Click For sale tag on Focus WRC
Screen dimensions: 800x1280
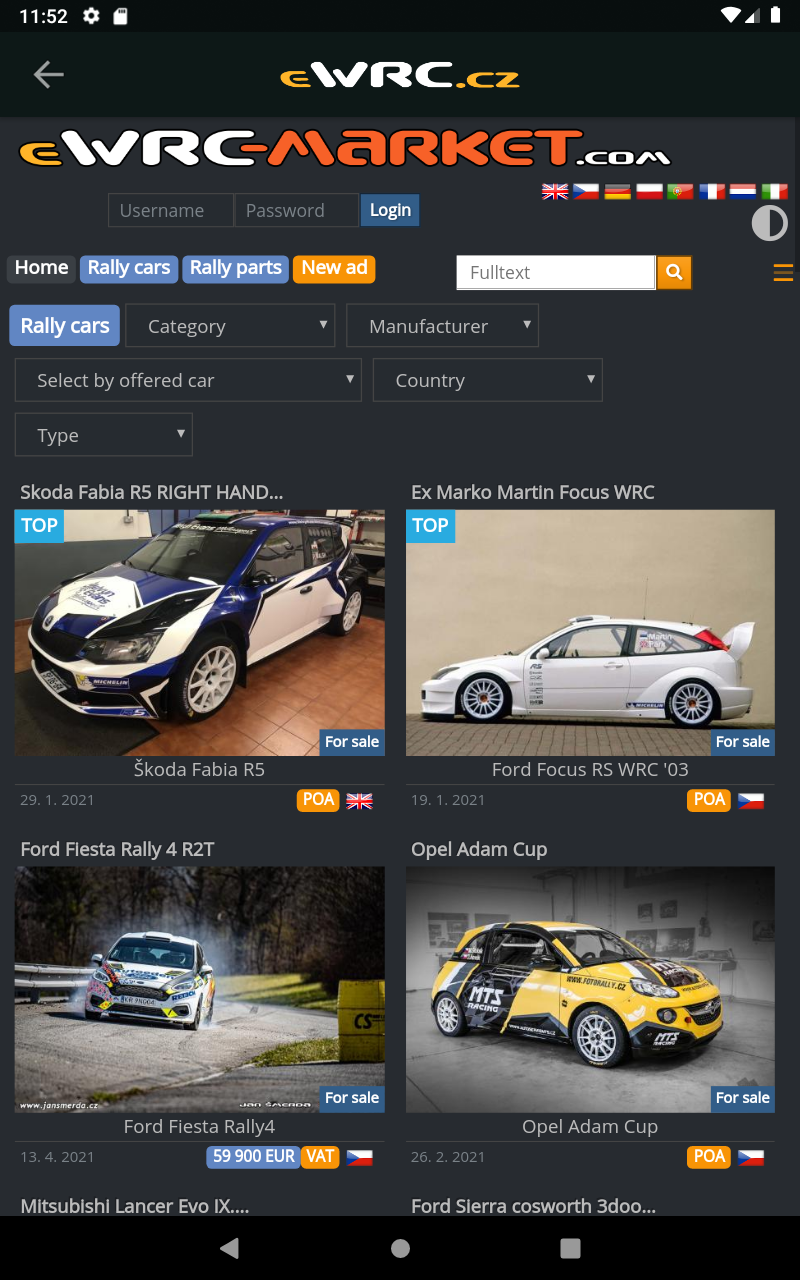[743, 742]
